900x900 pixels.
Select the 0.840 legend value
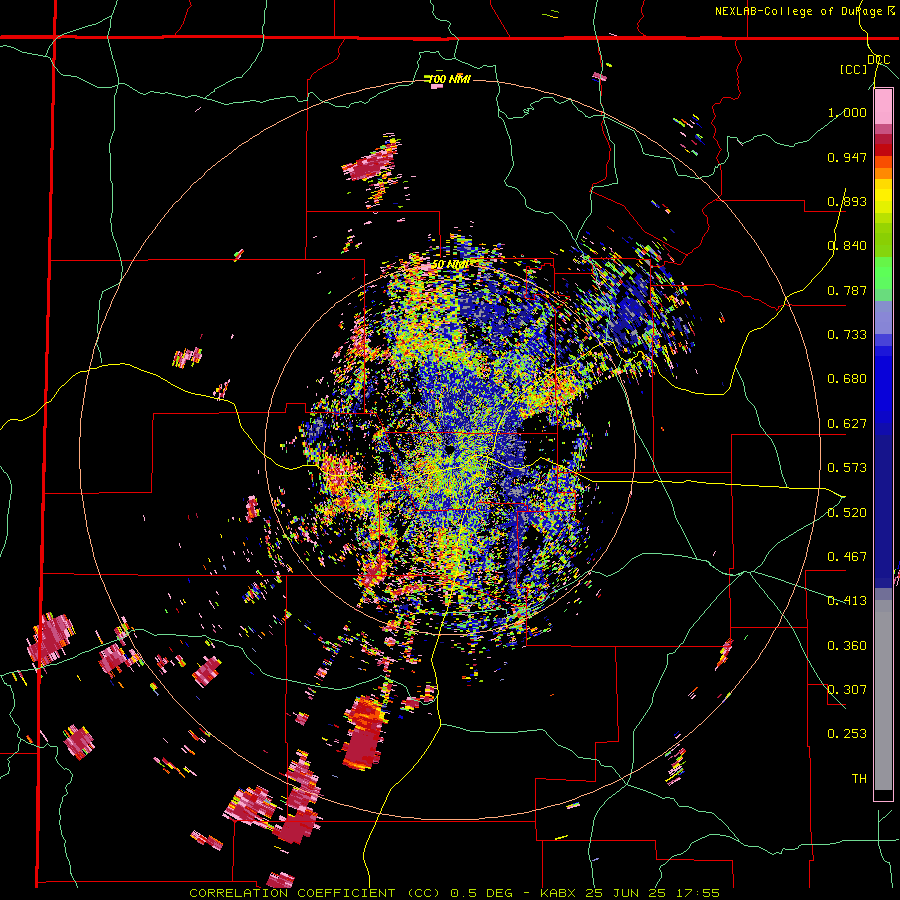(847, 246)
